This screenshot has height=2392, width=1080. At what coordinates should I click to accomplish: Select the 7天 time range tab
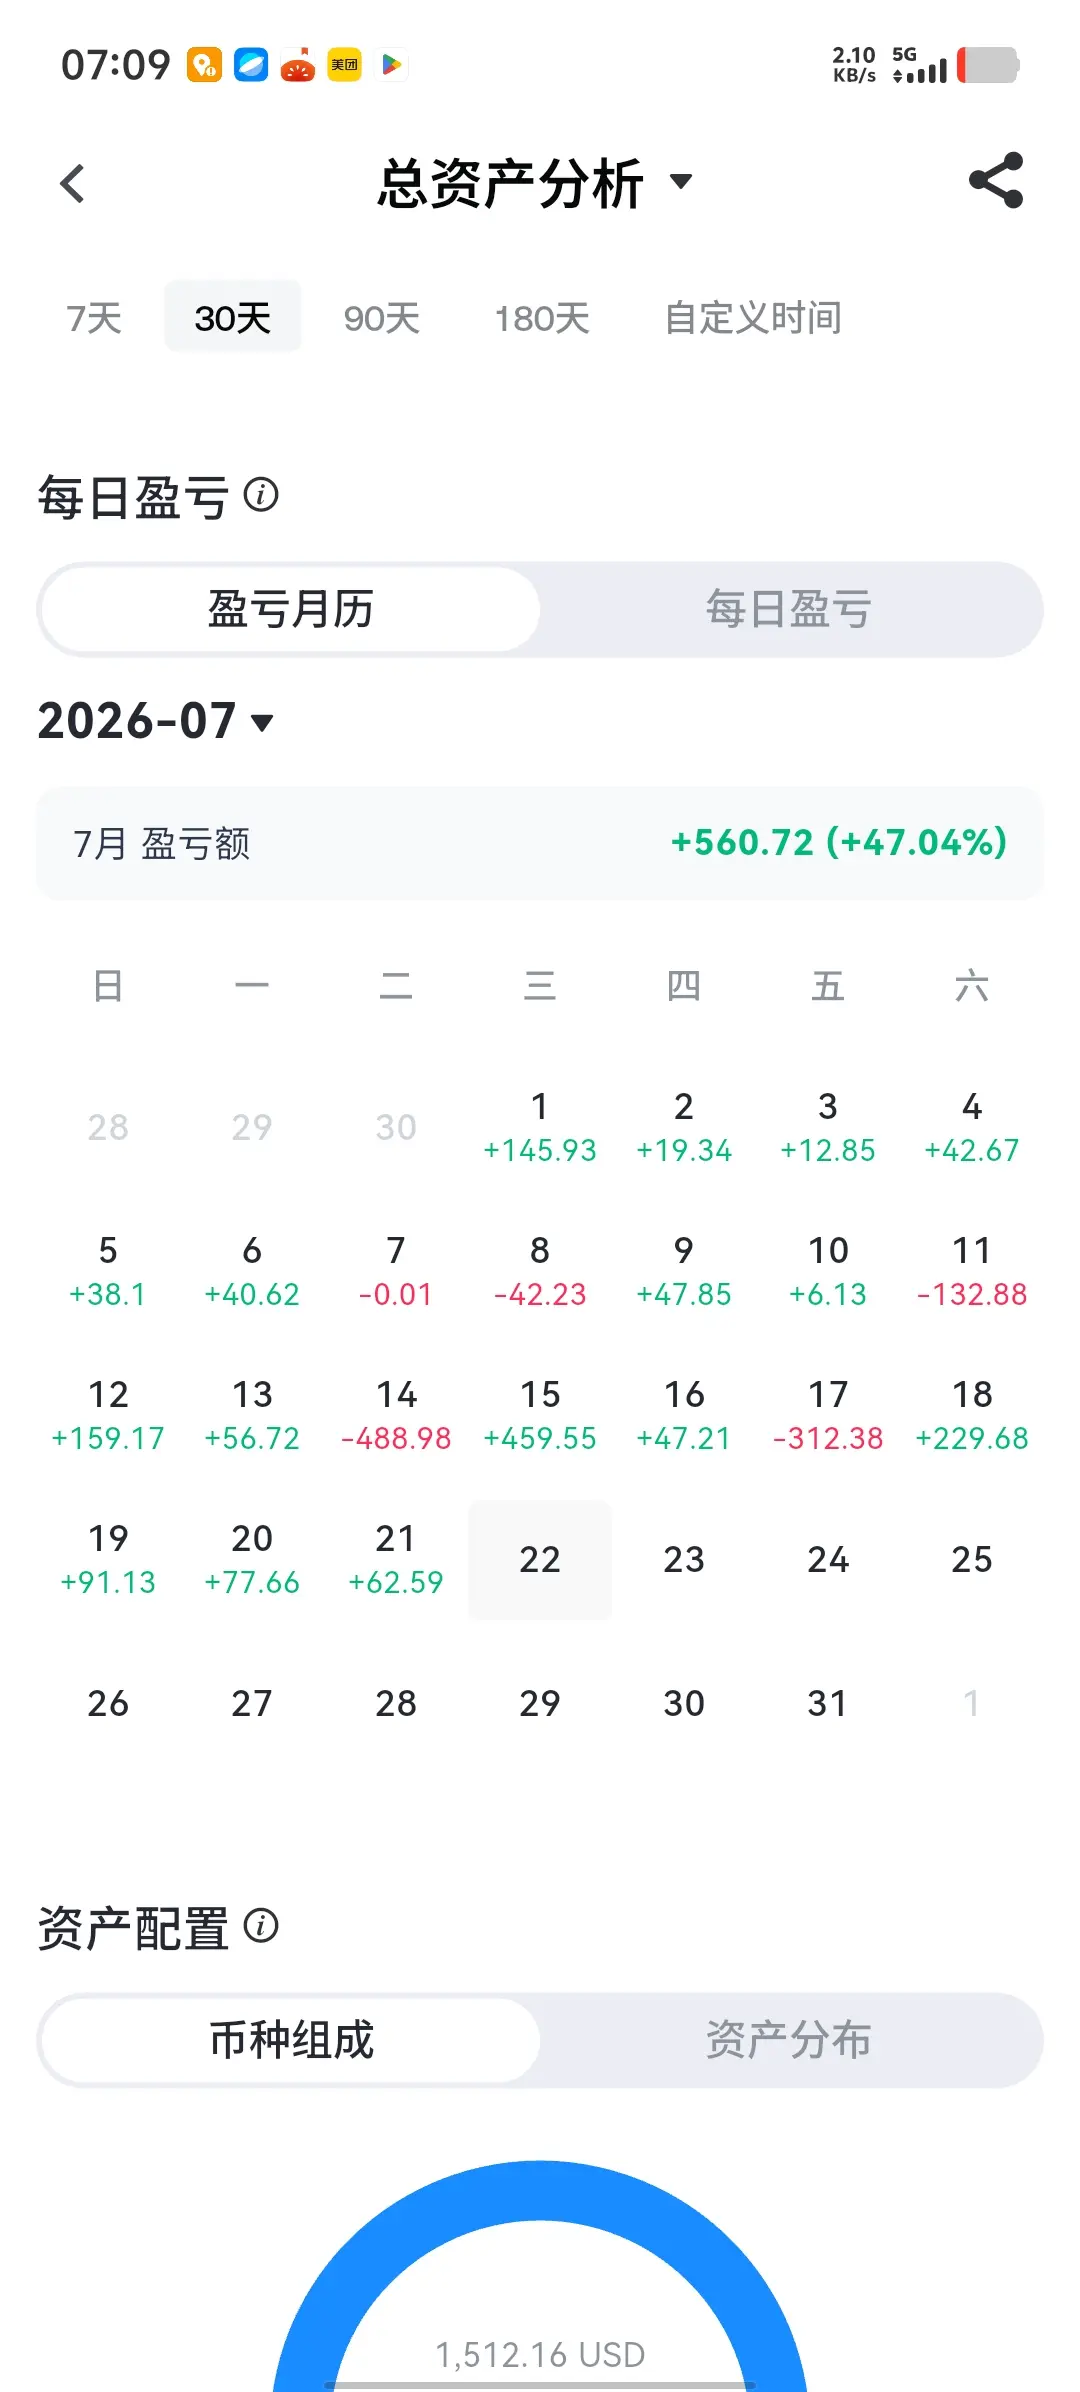tap(94, 318)
